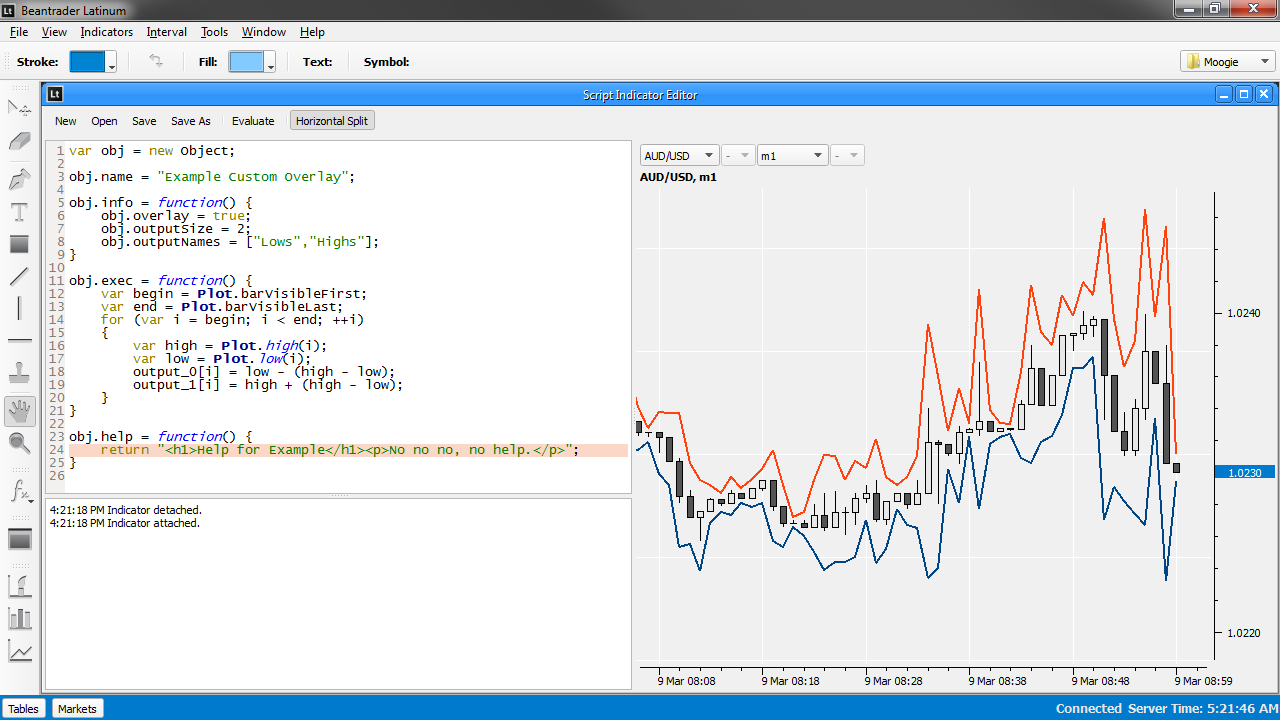This screenshot has width=1280, height=720.
Task: Select the bar chart type icon
Action: (19, 618)
